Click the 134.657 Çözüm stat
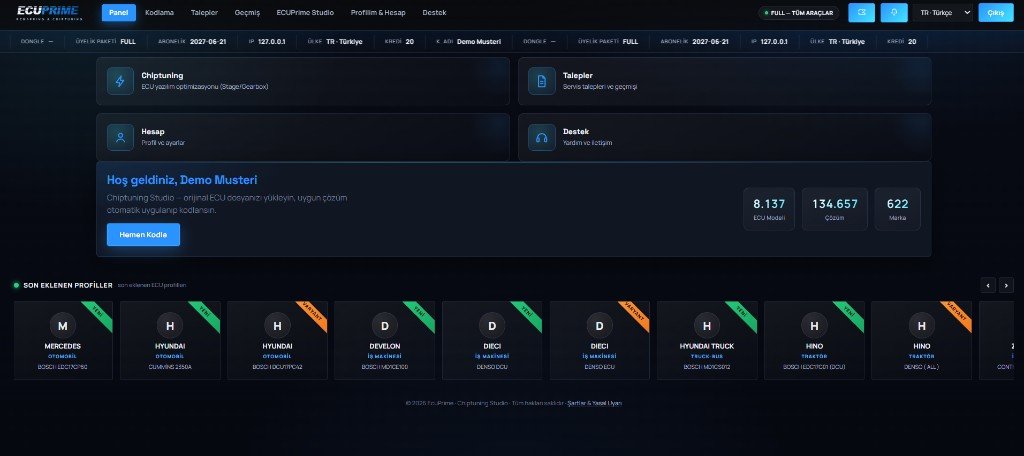Viewport: 1024px width, 456px height. click(835, 209)
